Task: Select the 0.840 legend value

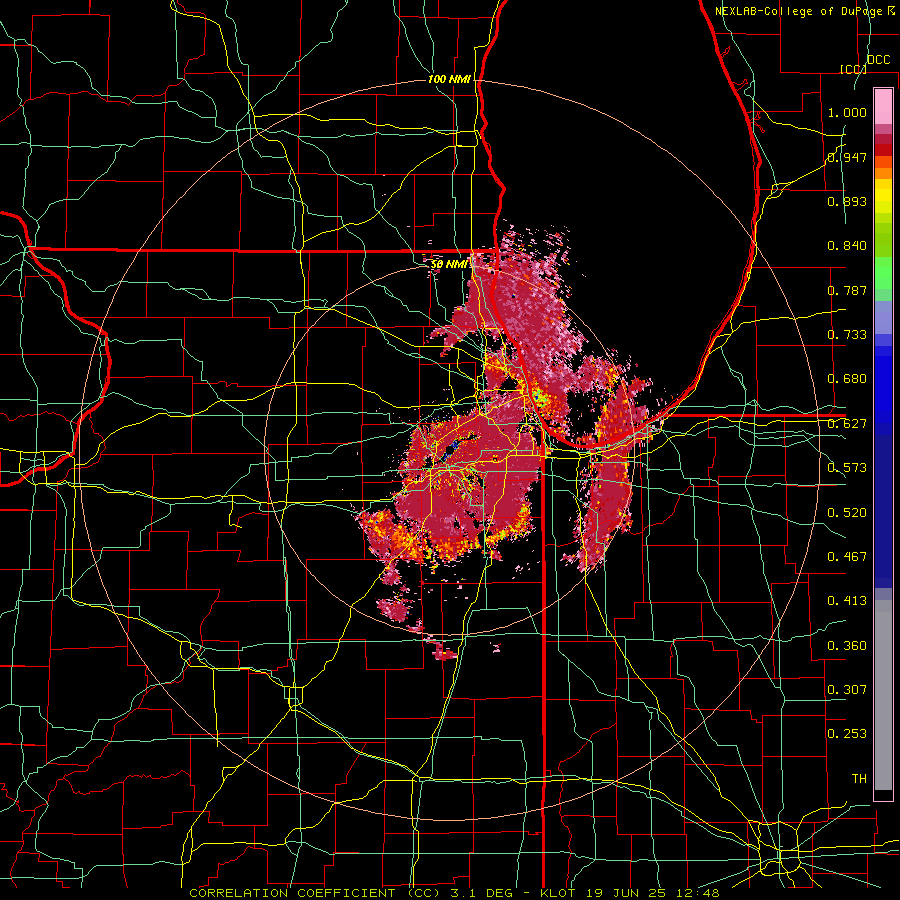Action: click(x=847, y=246)
